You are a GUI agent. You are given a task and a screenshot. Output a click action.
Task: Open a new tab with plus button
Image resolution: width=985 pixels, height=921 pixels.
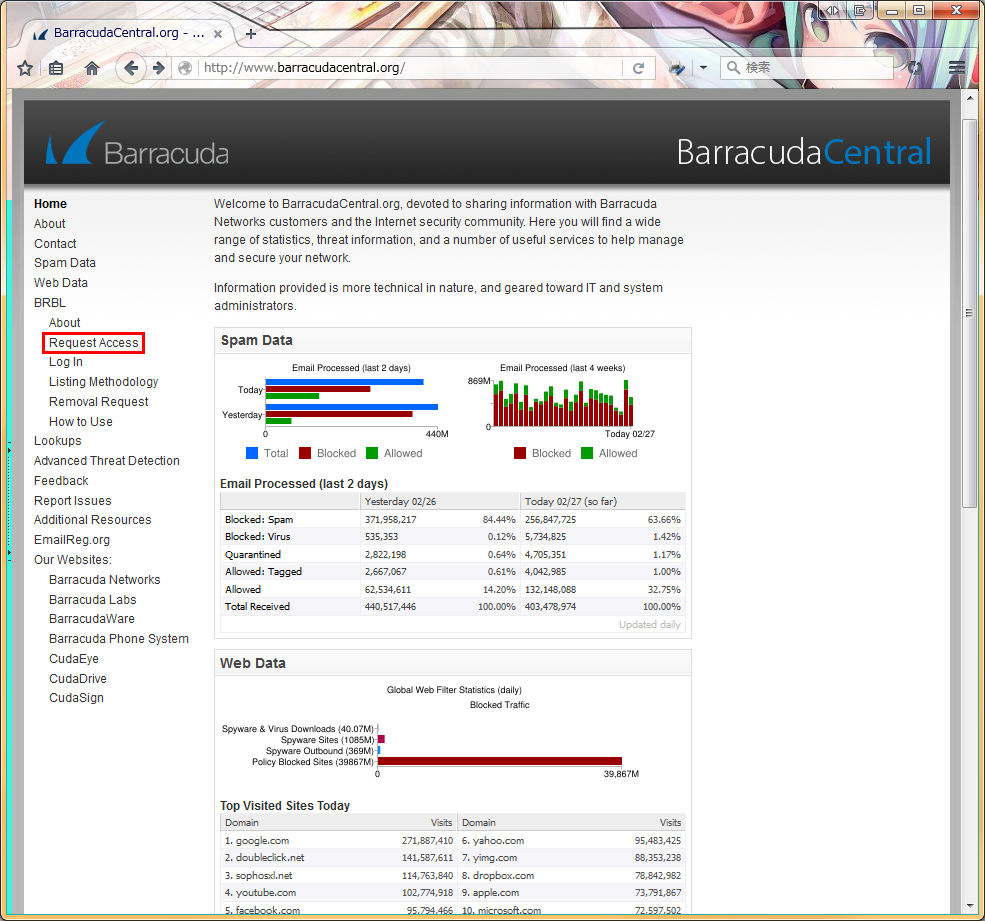(x=251, y=33)
